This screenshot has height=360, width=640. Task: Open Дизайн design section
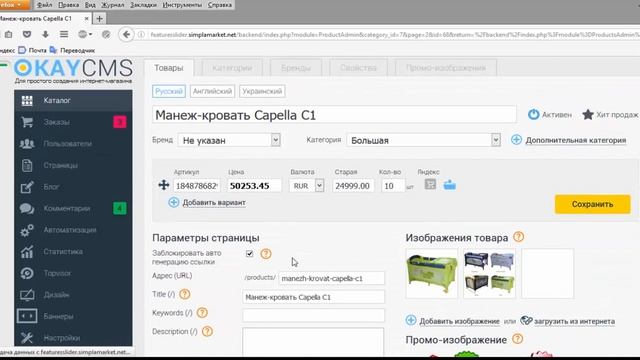(x=73, y=295)
